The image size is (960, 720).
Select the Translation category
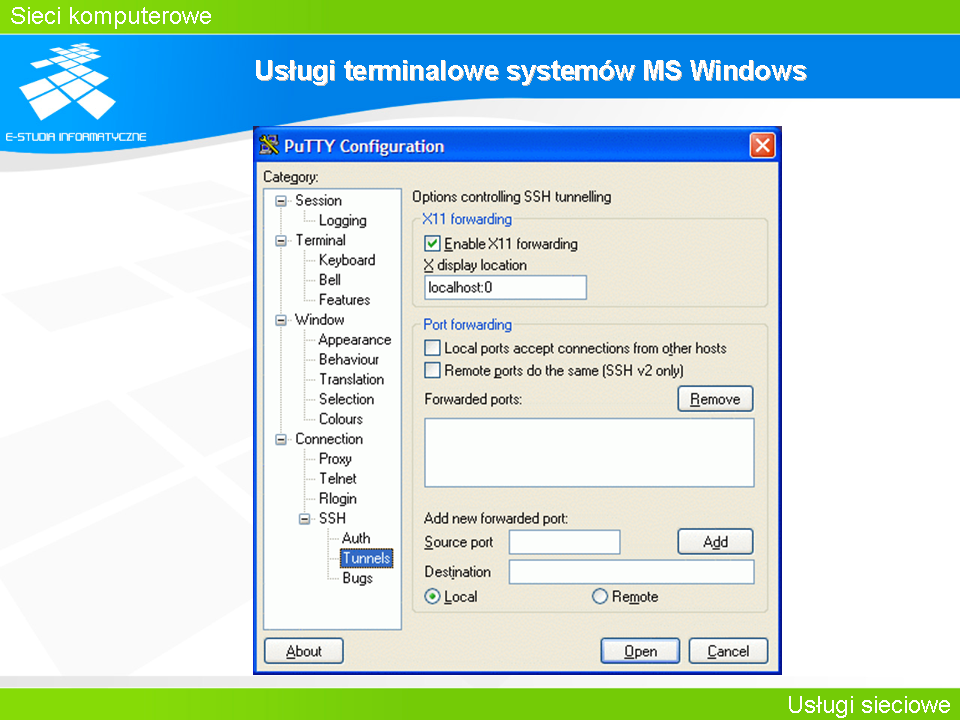click(x=351, y=380)
